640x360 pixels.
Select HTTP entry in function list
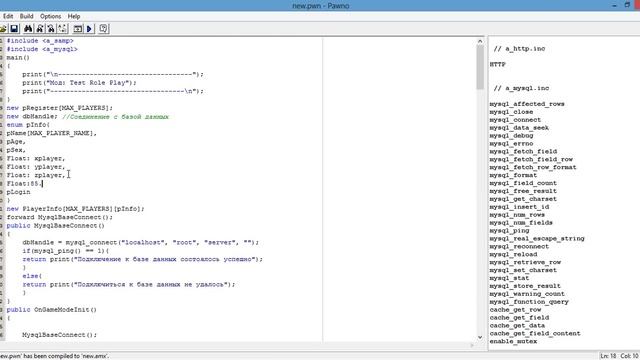498,64
